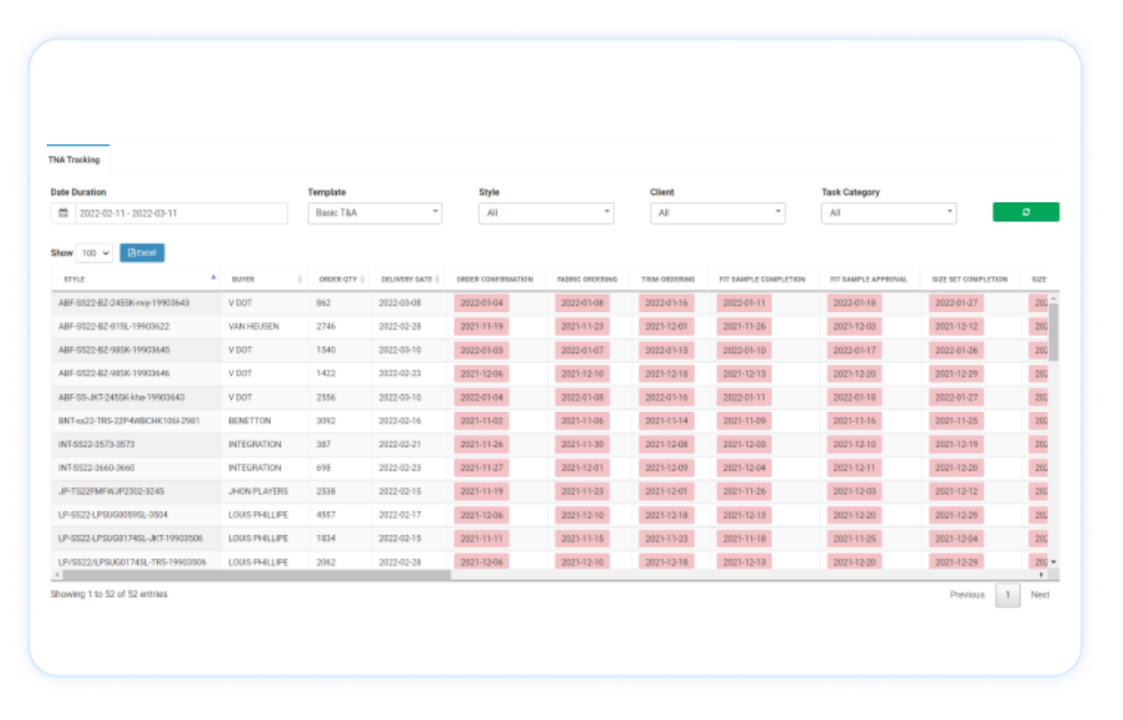
Task: Export the table with the Excel button
Action: (142, 253)
